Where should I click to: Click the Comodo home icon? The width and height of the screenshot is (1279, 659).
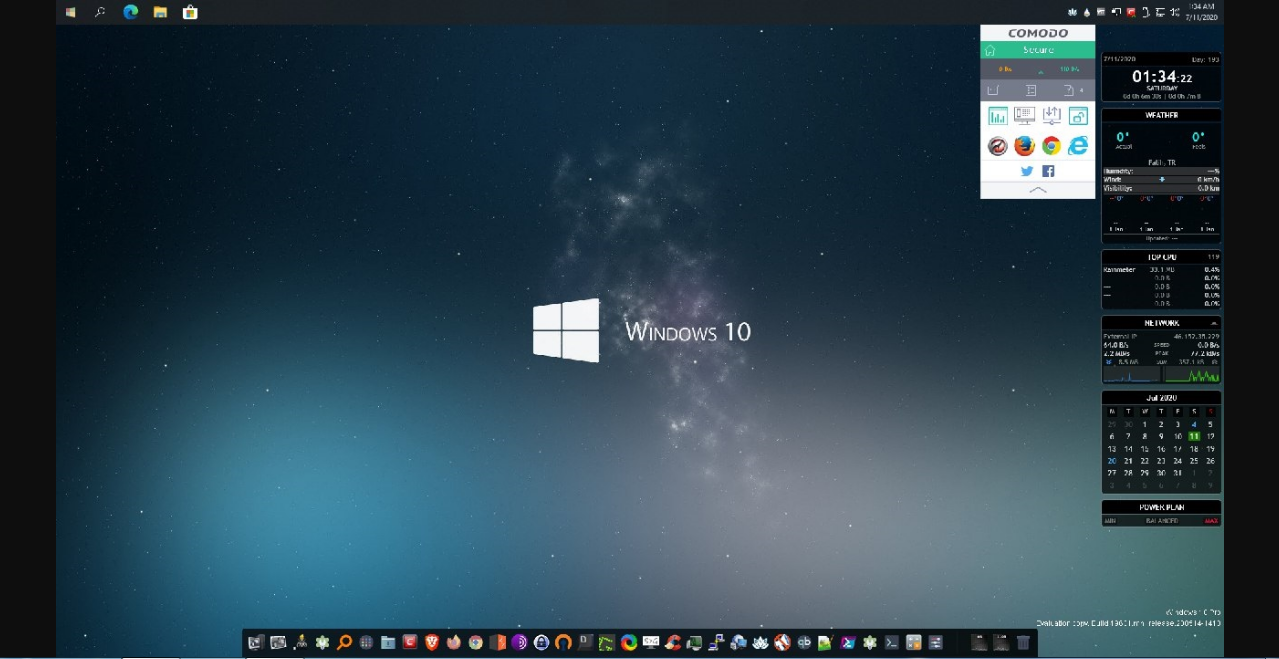point(990,50)
